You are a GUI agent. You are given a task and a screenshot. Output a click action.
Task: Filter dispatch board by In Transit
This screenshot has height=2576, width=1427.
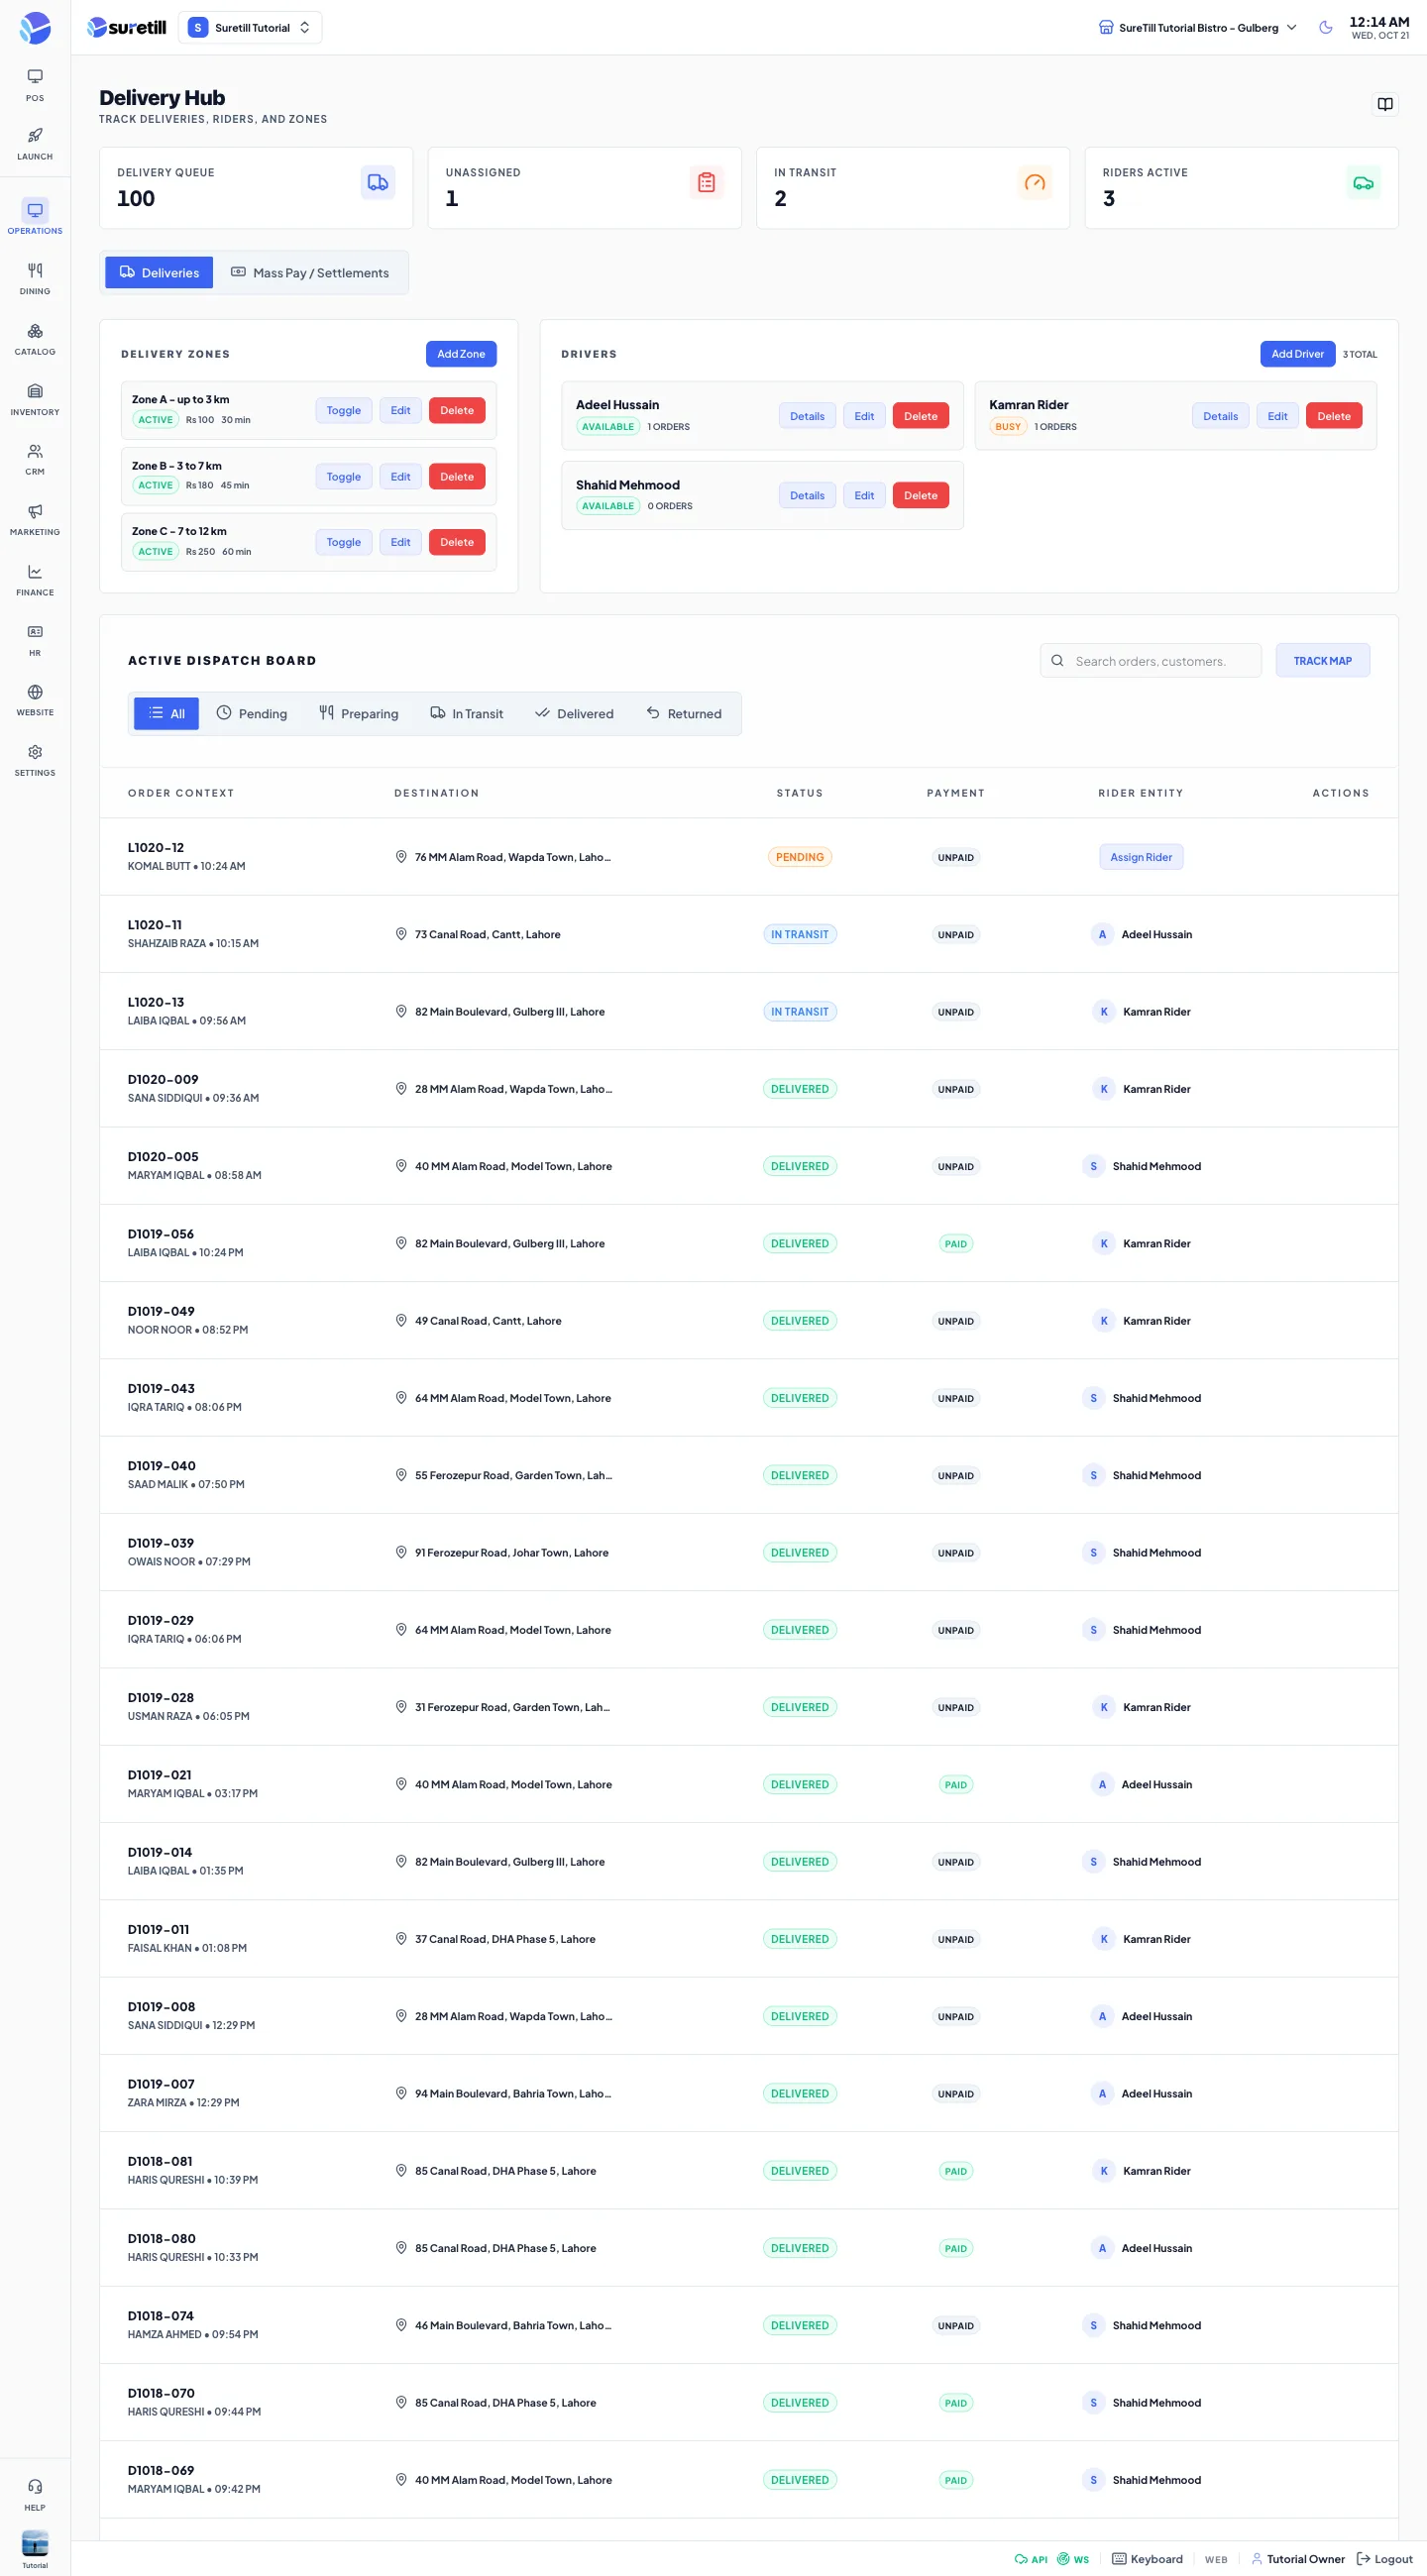(466, 713)
